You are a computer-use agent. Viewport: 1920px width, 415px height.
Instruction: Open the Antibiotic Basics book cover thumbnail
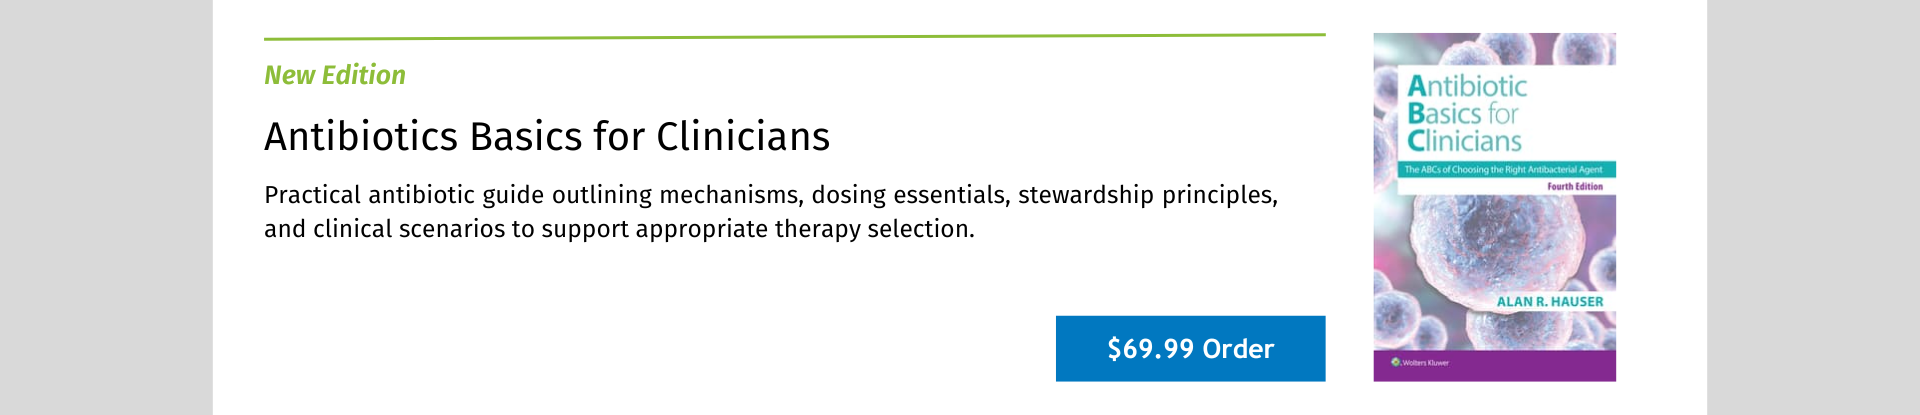[1494, 207]
